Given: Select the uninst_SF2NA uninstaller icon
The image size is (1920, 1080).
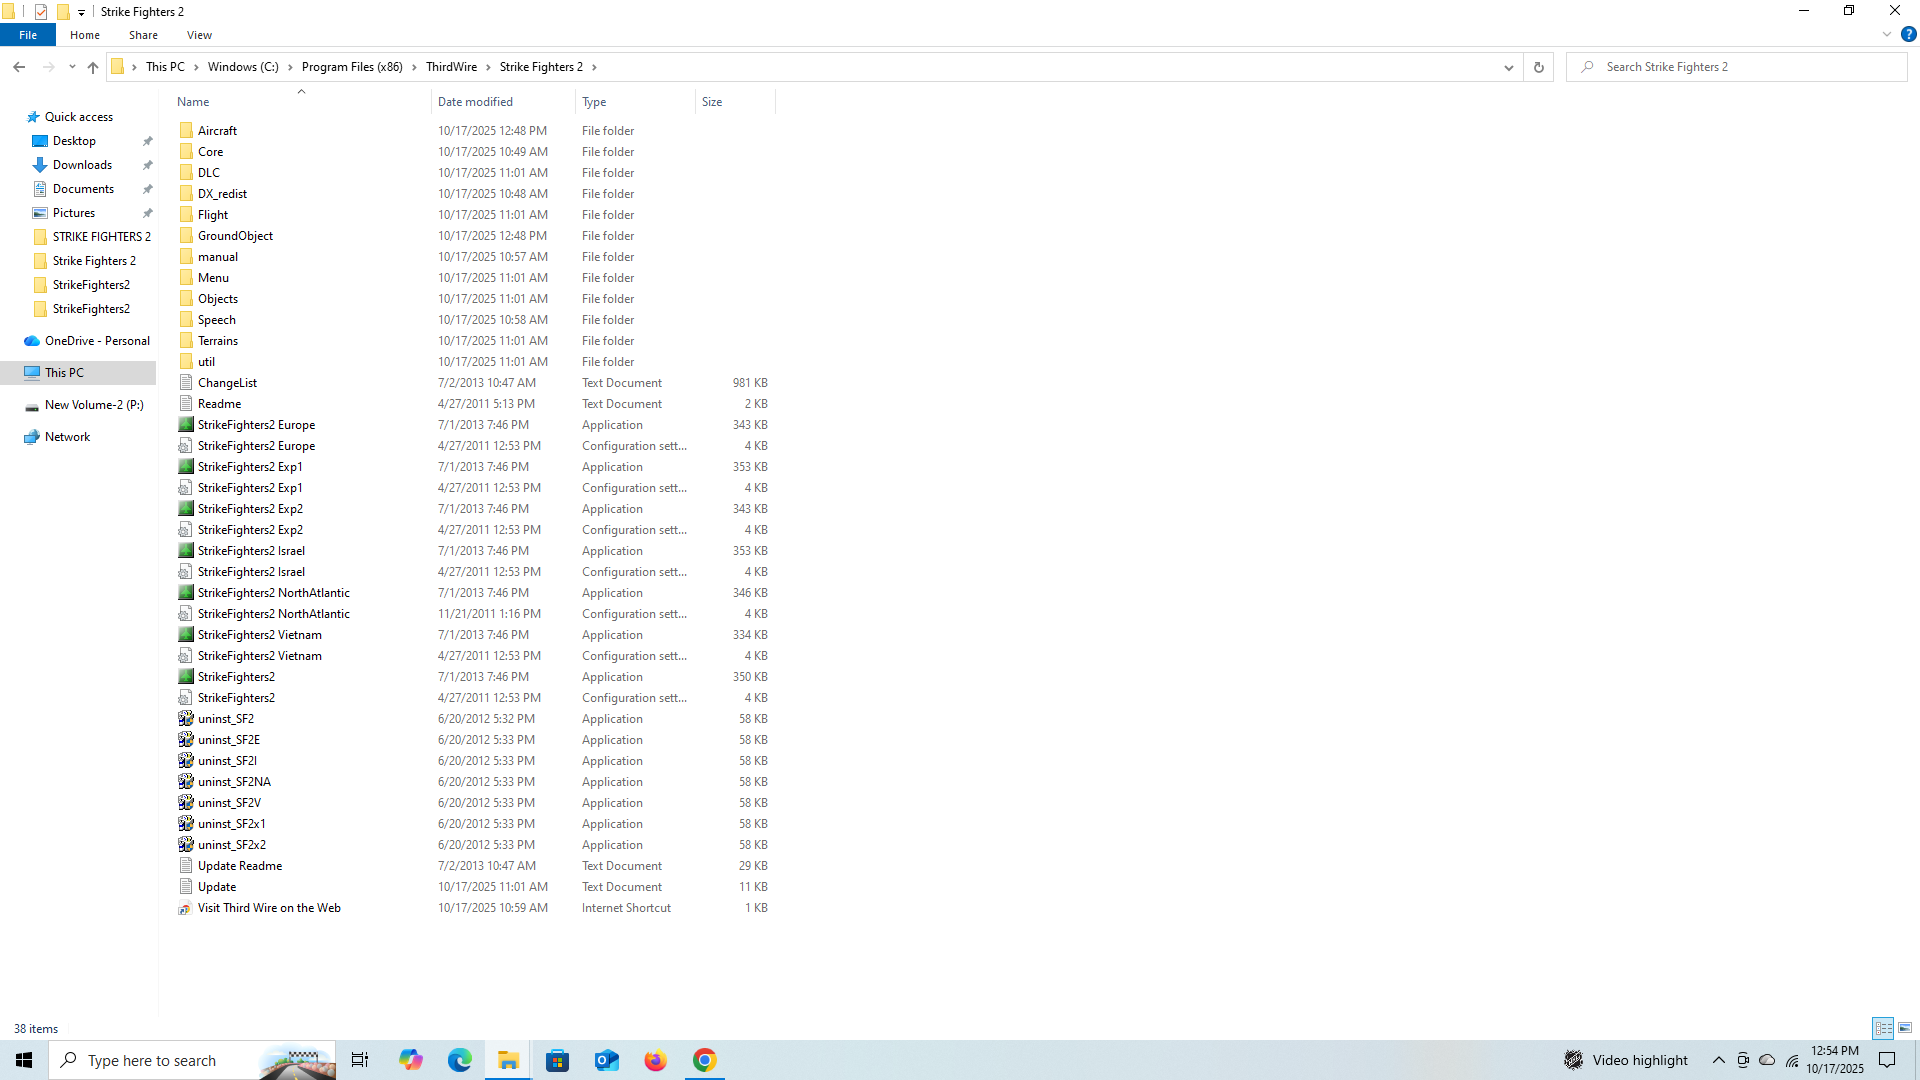Looking at the screenshot, I should point(186,782).
